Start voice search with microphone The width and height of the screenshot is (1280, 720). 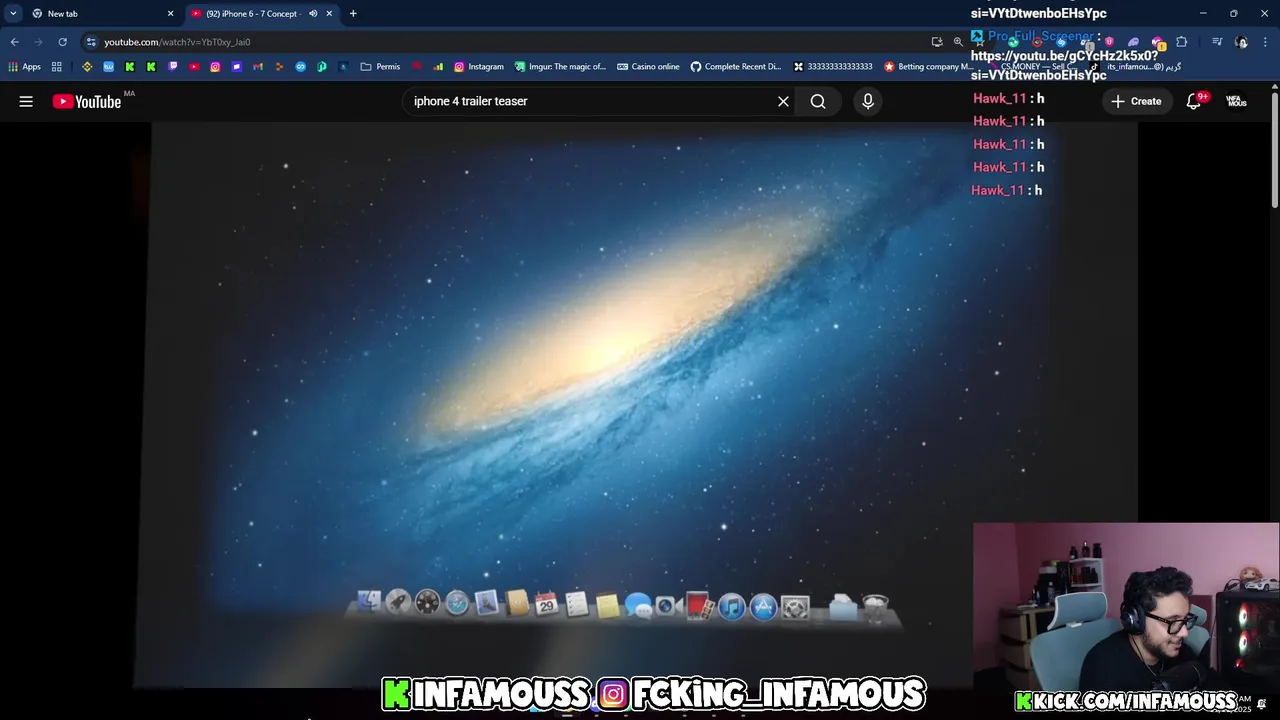(x=868, y=101)
